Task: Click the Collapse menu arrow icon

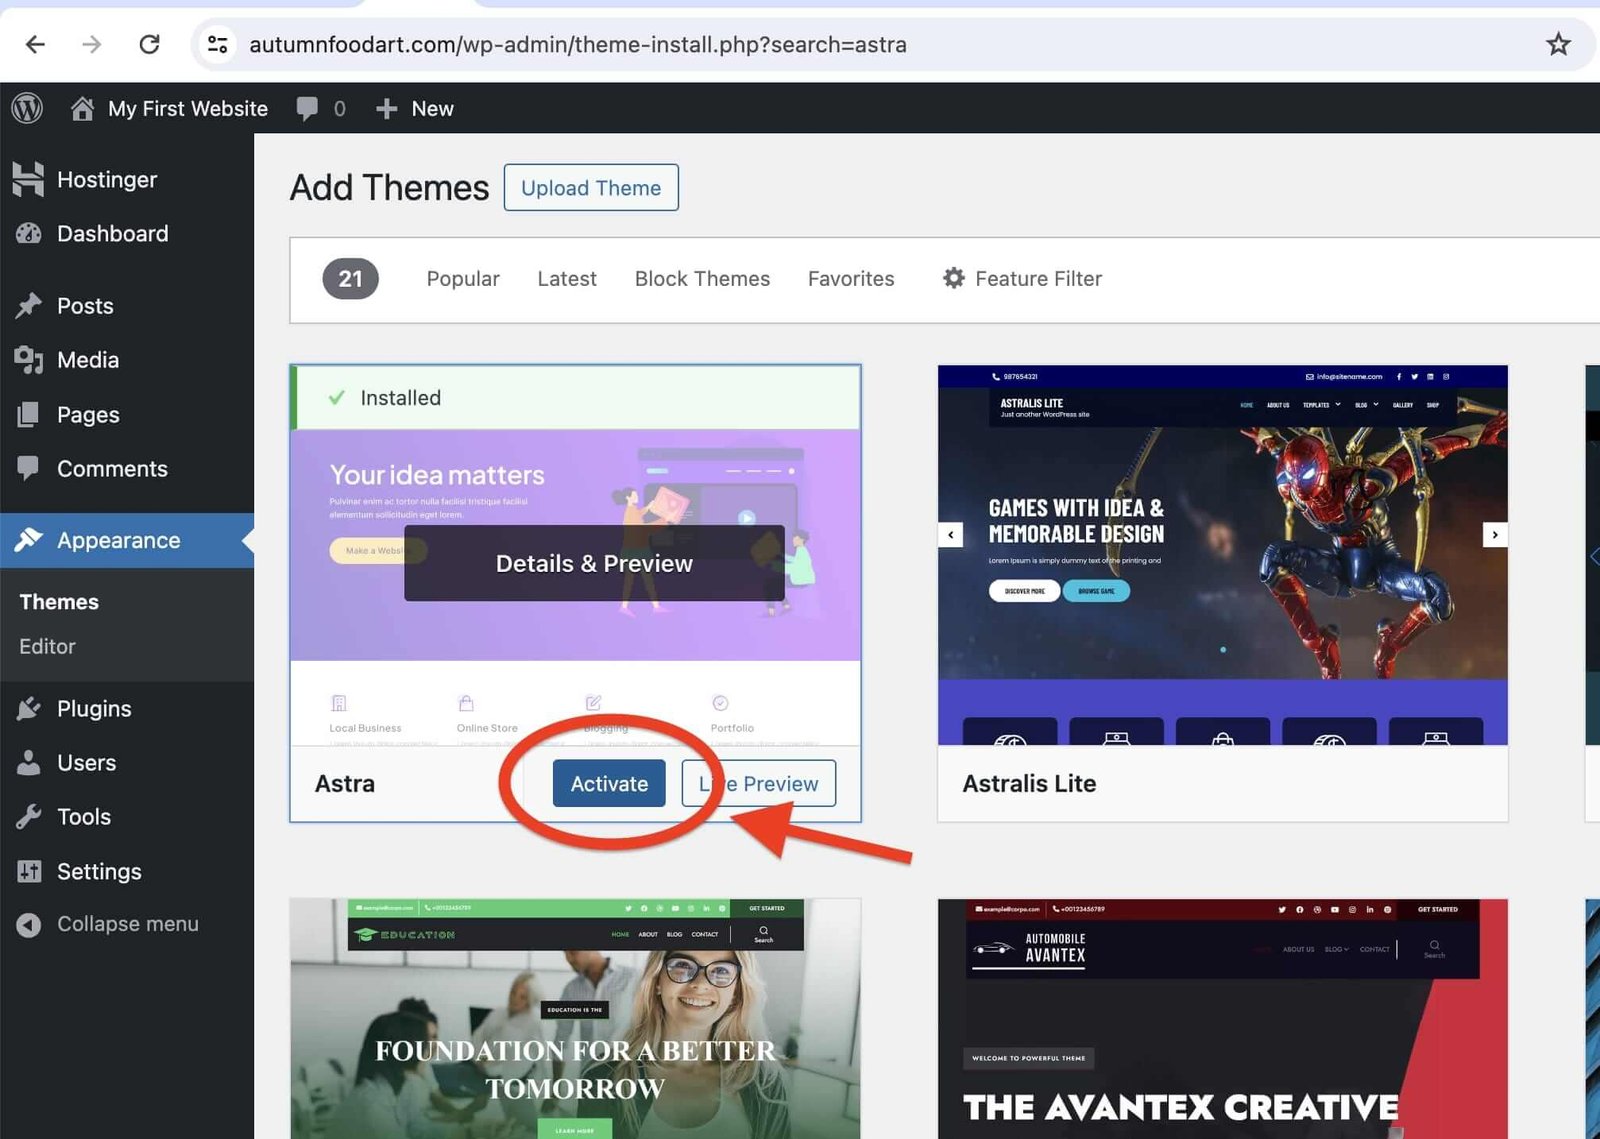Action: tap(29, 924)
